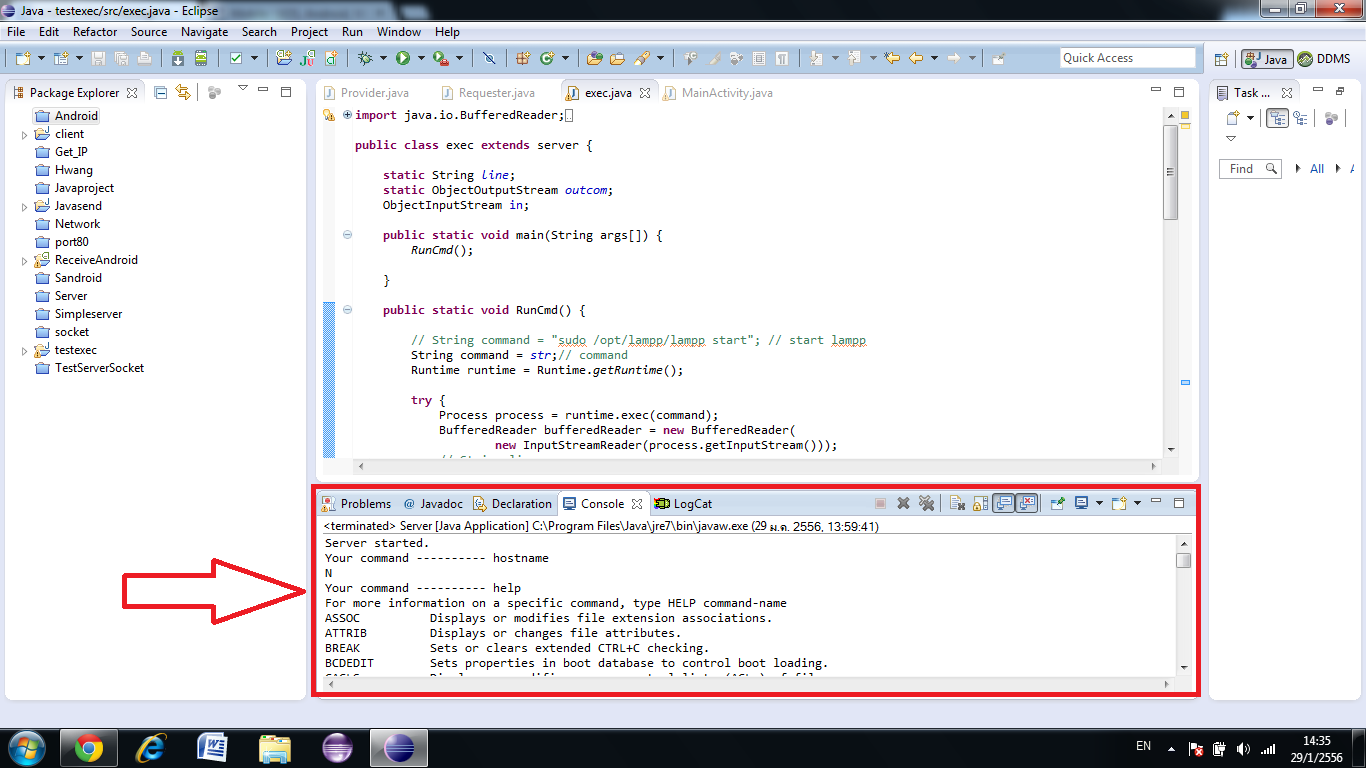Click the Back navigation arrow icon

(916, 58)
